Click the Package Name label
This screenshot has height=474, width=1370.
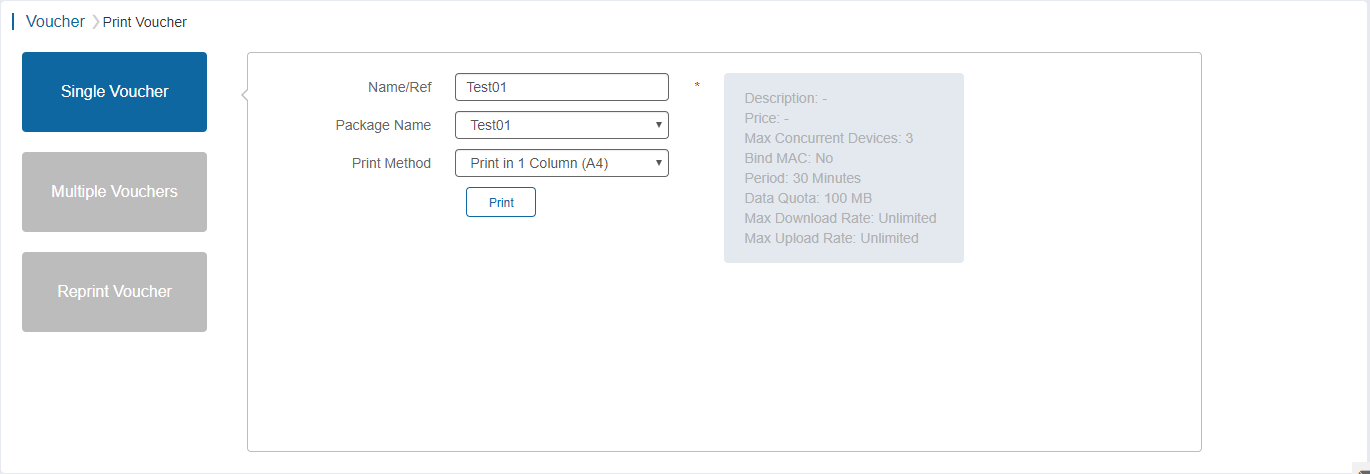pos(383,125)
